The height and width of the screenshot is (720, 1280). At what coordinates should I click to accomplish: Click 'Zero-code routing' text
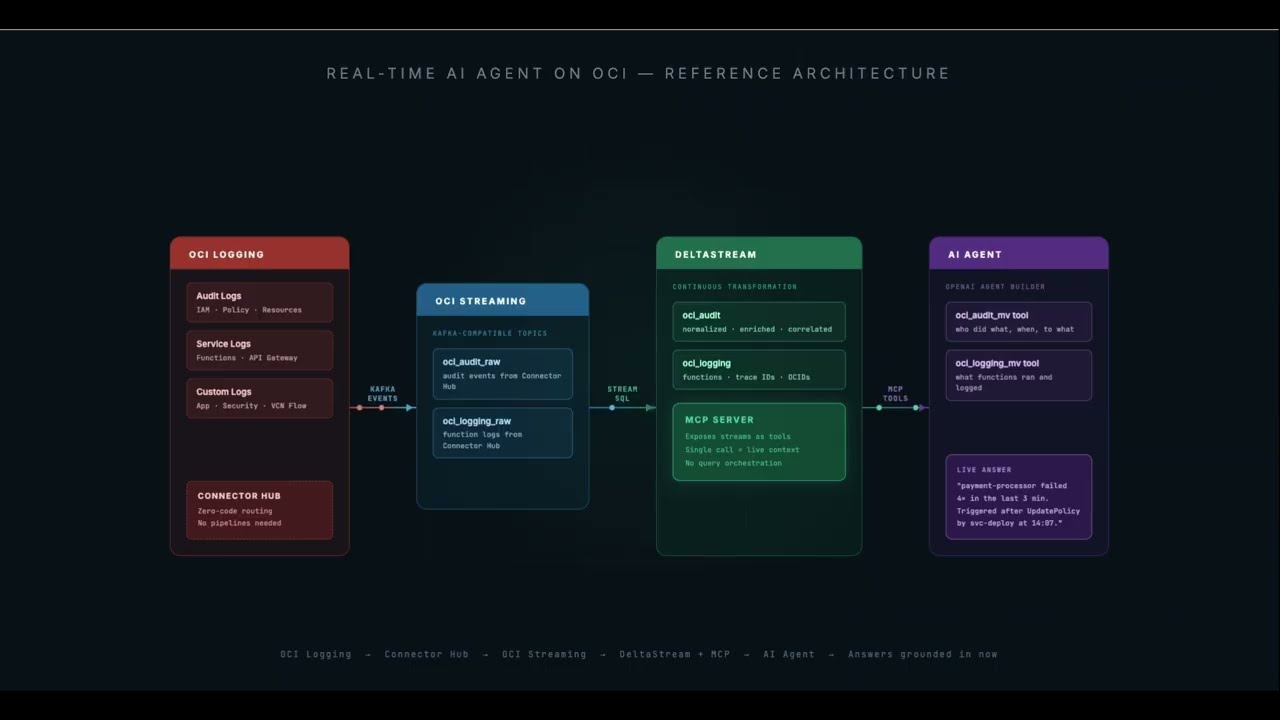235,511
